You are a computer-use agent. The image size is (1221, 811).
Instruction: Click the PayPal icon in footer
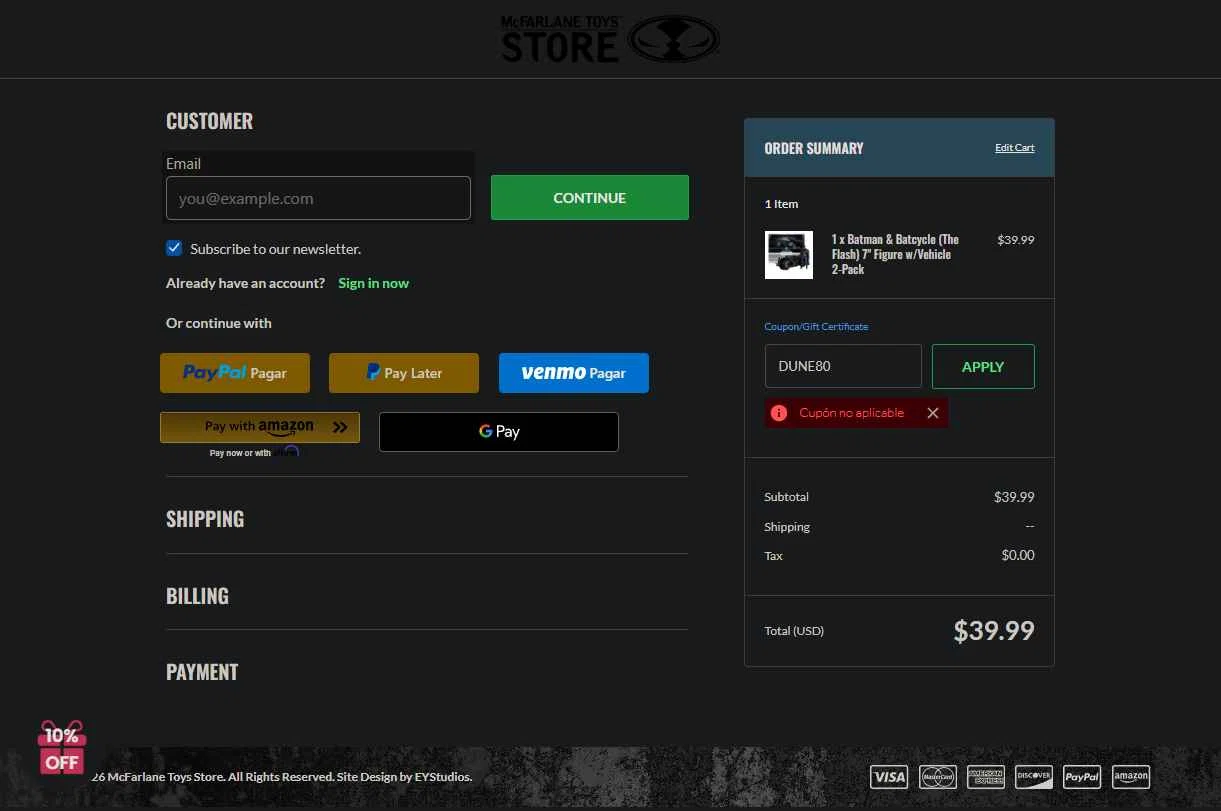click(x=1082, y=776)
